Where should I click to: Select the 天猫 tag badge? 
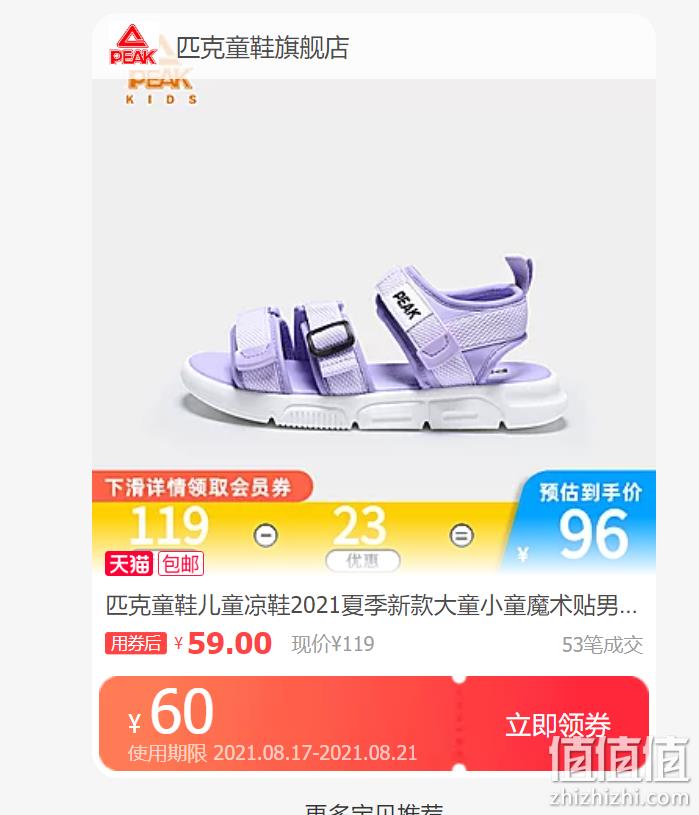[129, 564]
